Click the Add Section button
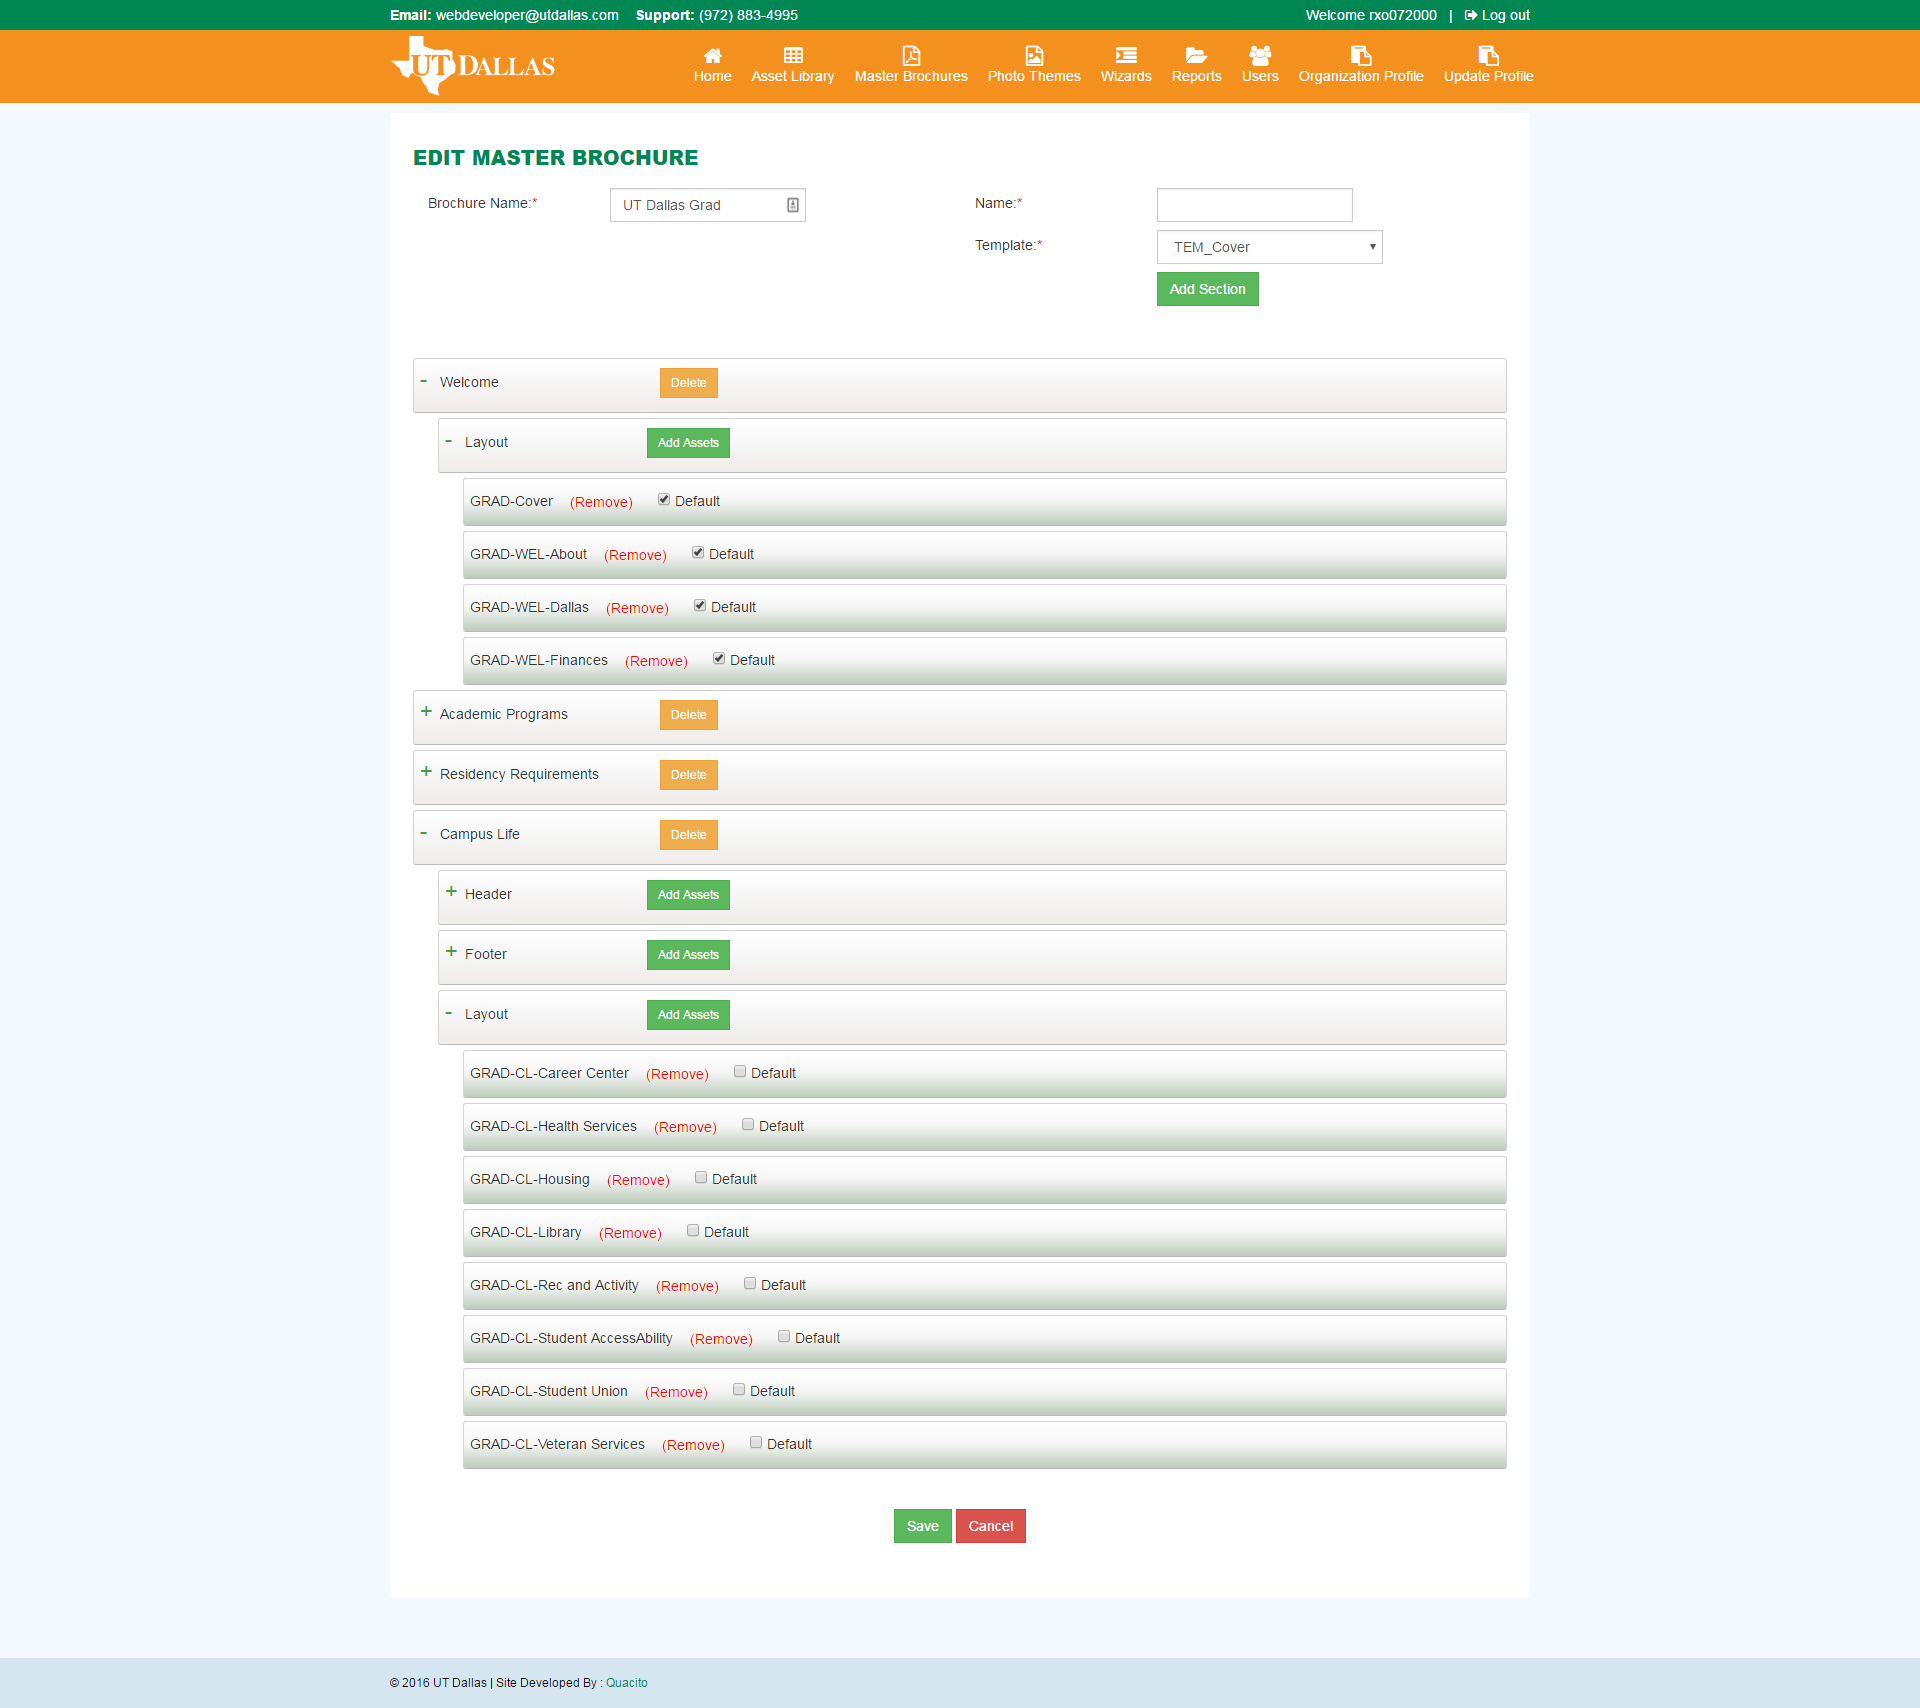 [1207, 289]
